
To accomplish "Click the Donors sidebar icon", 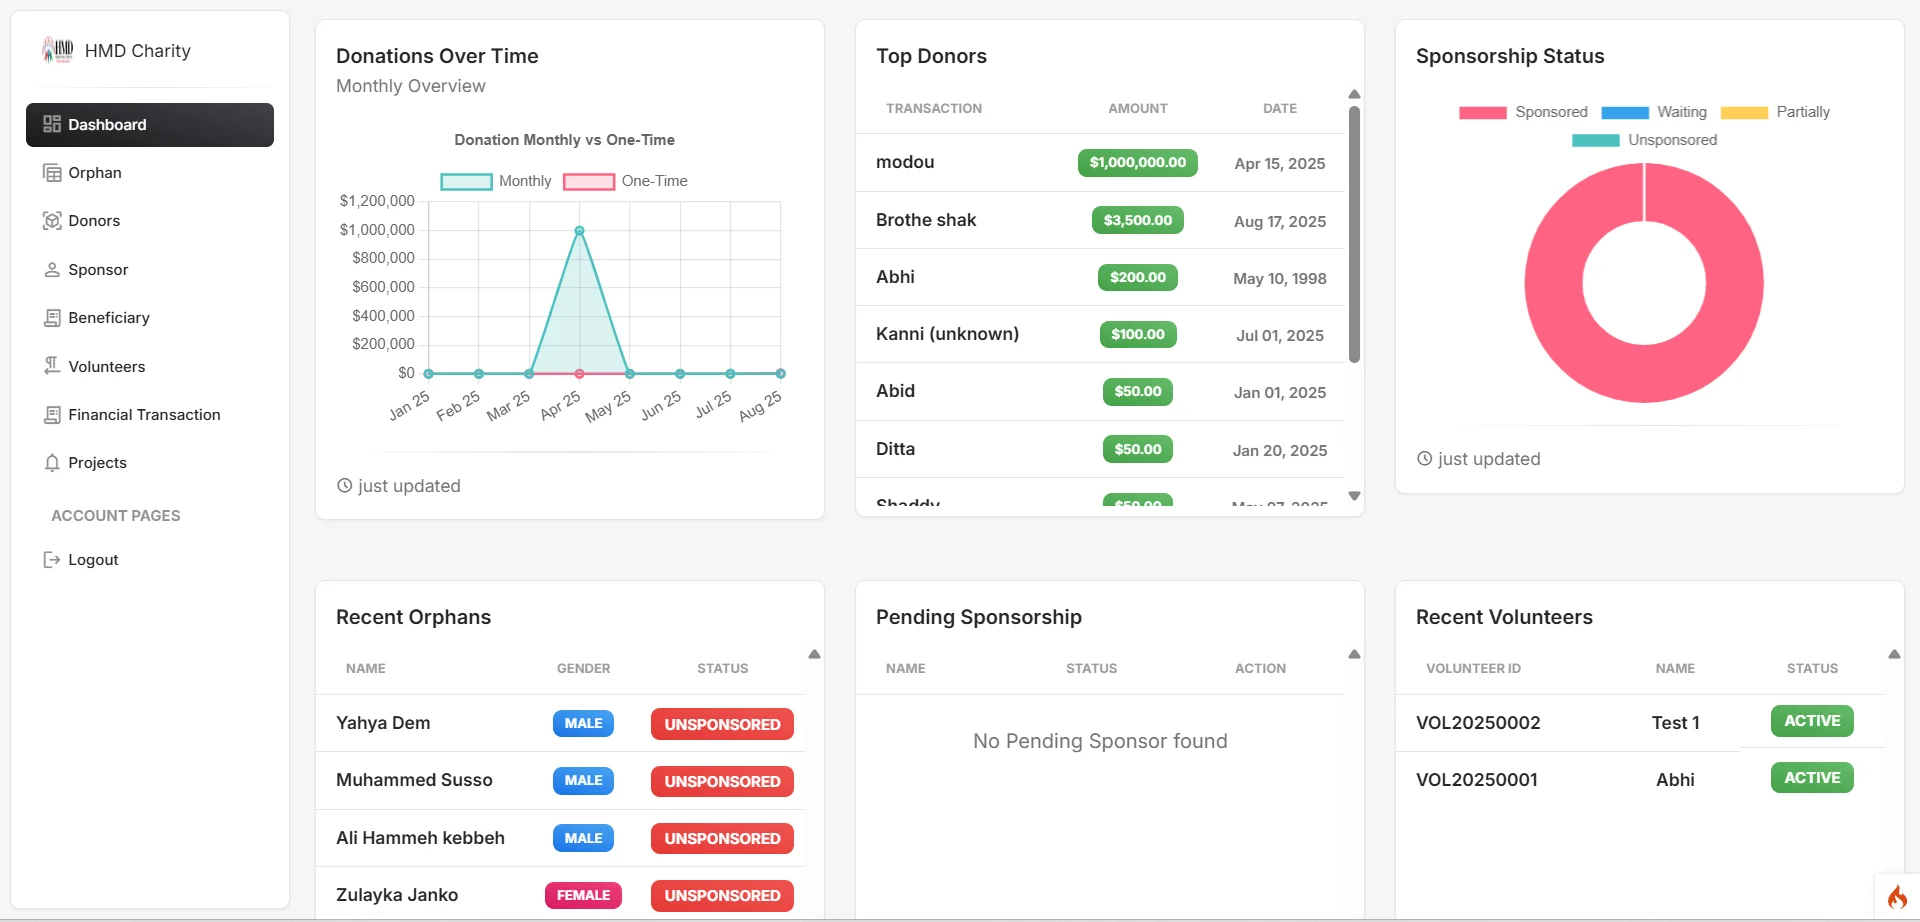I will pyautogui.click(x=52, y=221).
